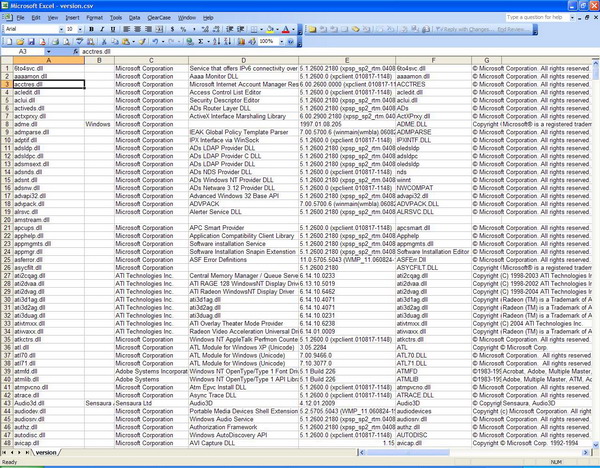Open the 100% zoom dropdown

[282, 42]
